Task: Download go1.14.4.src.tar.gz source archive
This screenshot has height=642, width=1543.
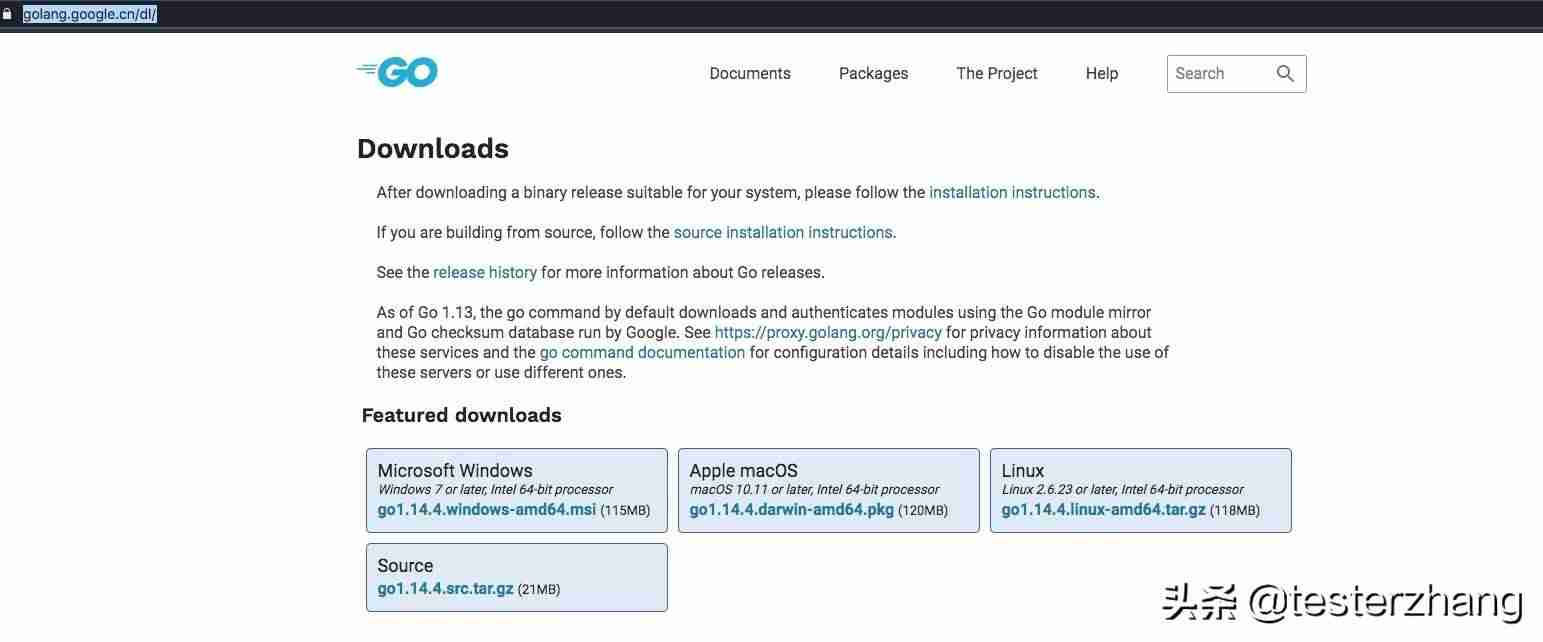Action: [445, 588]
